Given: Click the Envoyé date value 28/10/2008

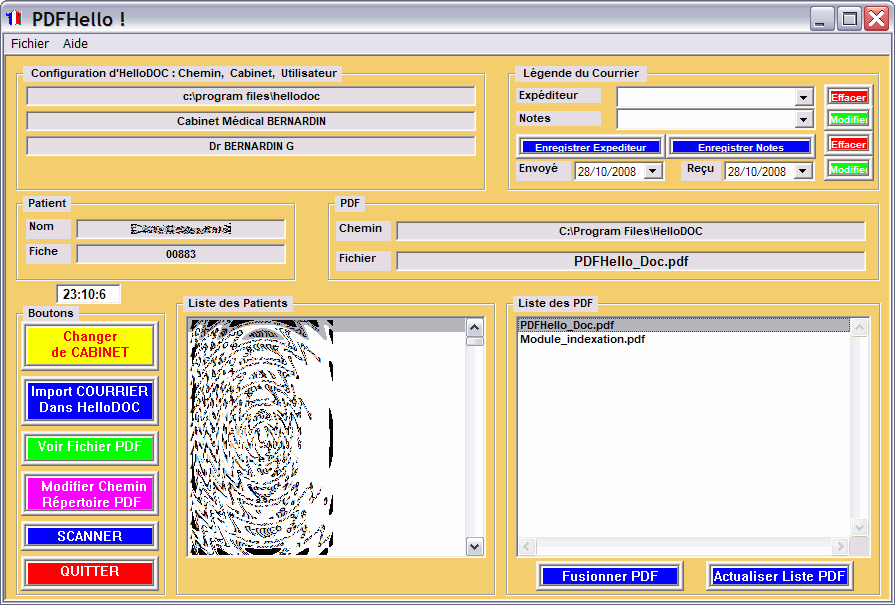Looking at the screenshot, I should click(606, 172).
